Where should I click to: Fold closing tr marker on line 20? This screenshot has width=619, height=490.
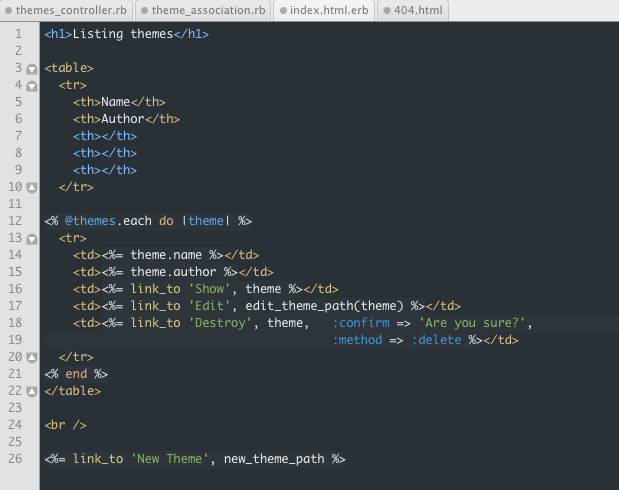(x=32, y=358)
